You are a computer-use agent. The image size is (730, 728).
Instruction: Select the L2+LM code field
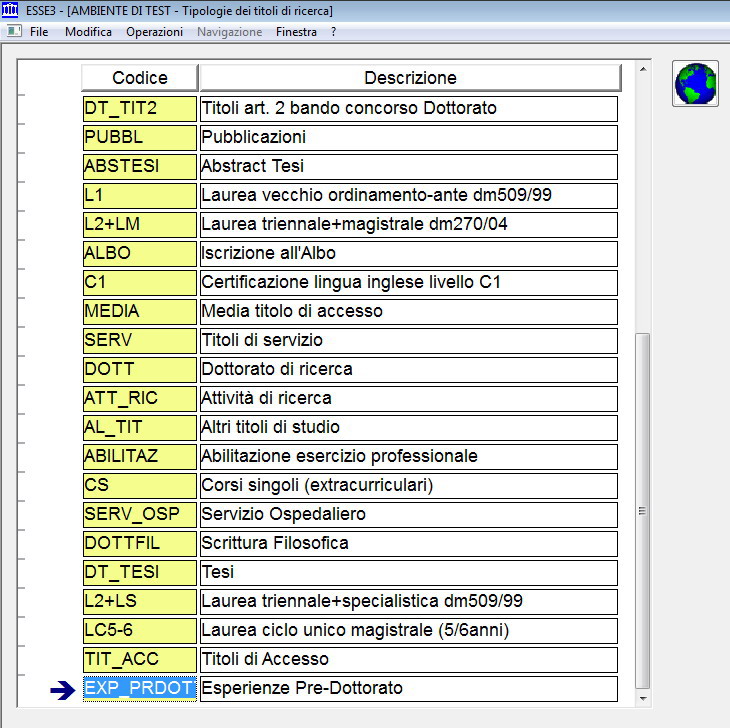click(x=140, y=225)
